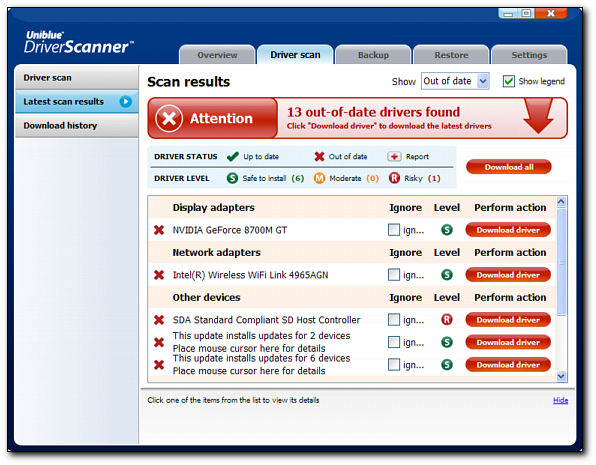Download driver for NVIDIA GeForce 8700M GT
Image resolution: width=596 pixels, height=465 pixels.
pos(508,230)
